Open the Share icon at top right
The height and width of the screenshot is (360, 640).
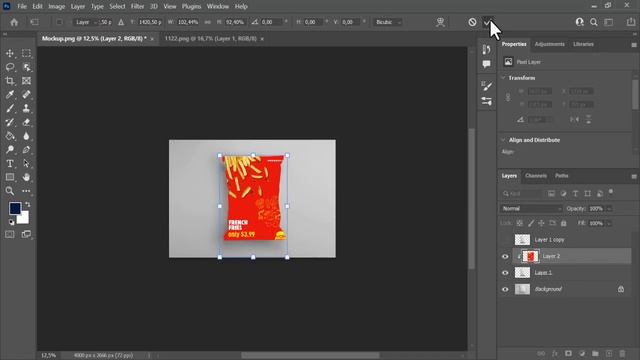pos(631,22)
